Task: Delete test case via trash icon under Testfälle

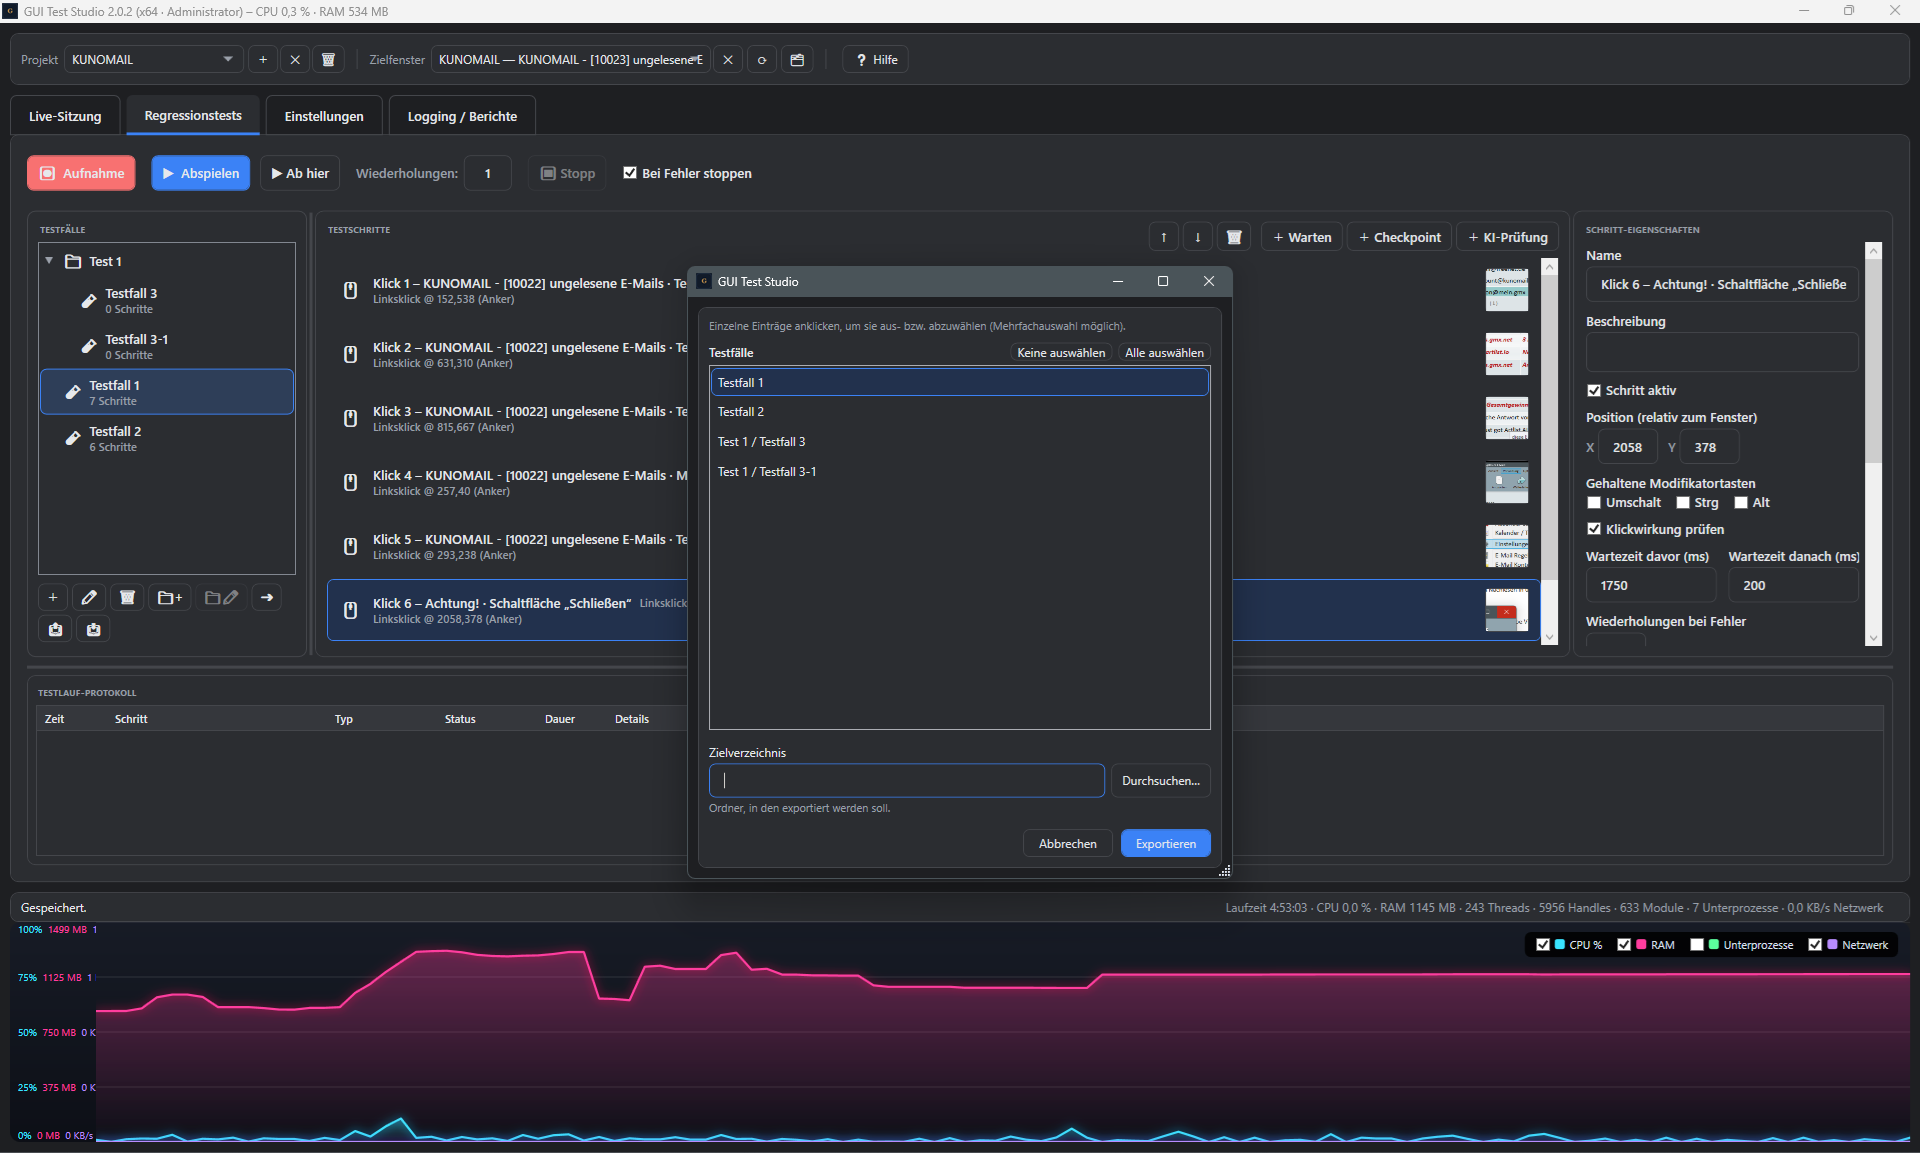Action: coord(127,598)
